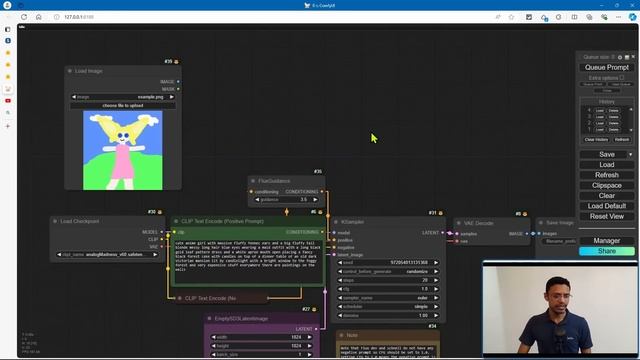Decrease latent height with left arrow
Screen dimensions: 640x360
pos(213,346)
